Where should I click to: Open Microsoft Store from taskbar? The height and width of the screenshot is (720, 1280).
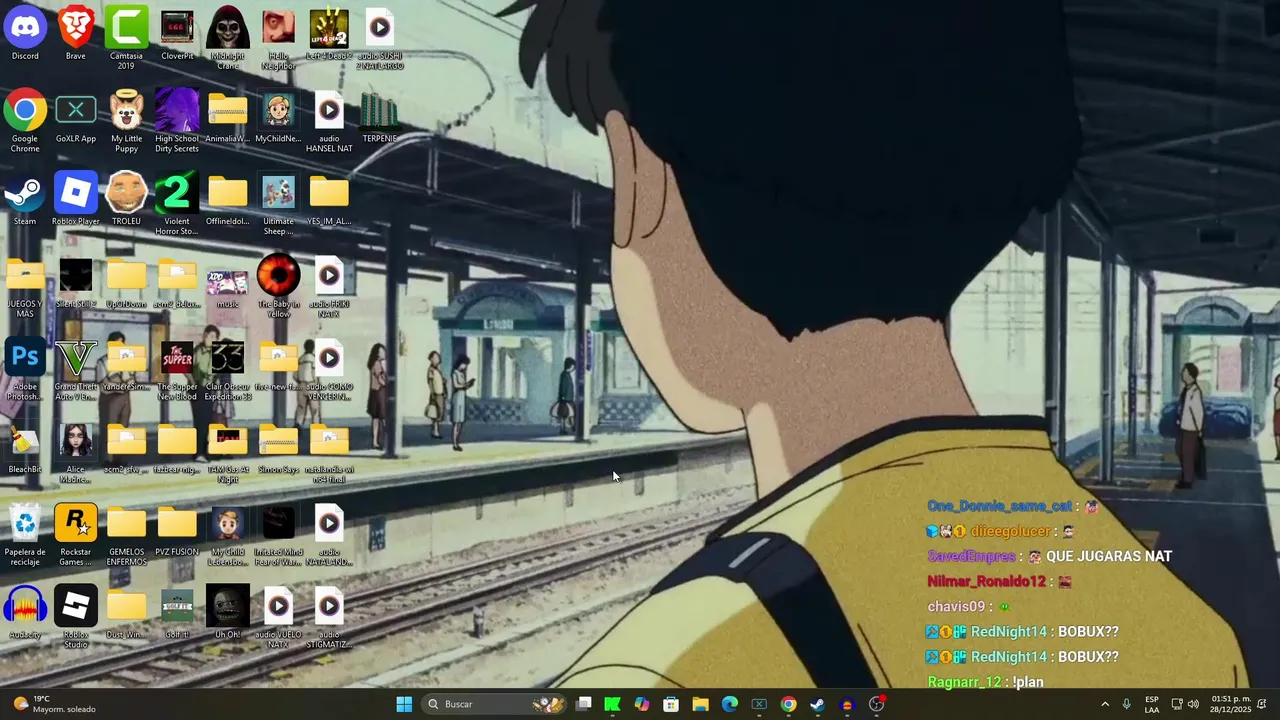(671, 704)
